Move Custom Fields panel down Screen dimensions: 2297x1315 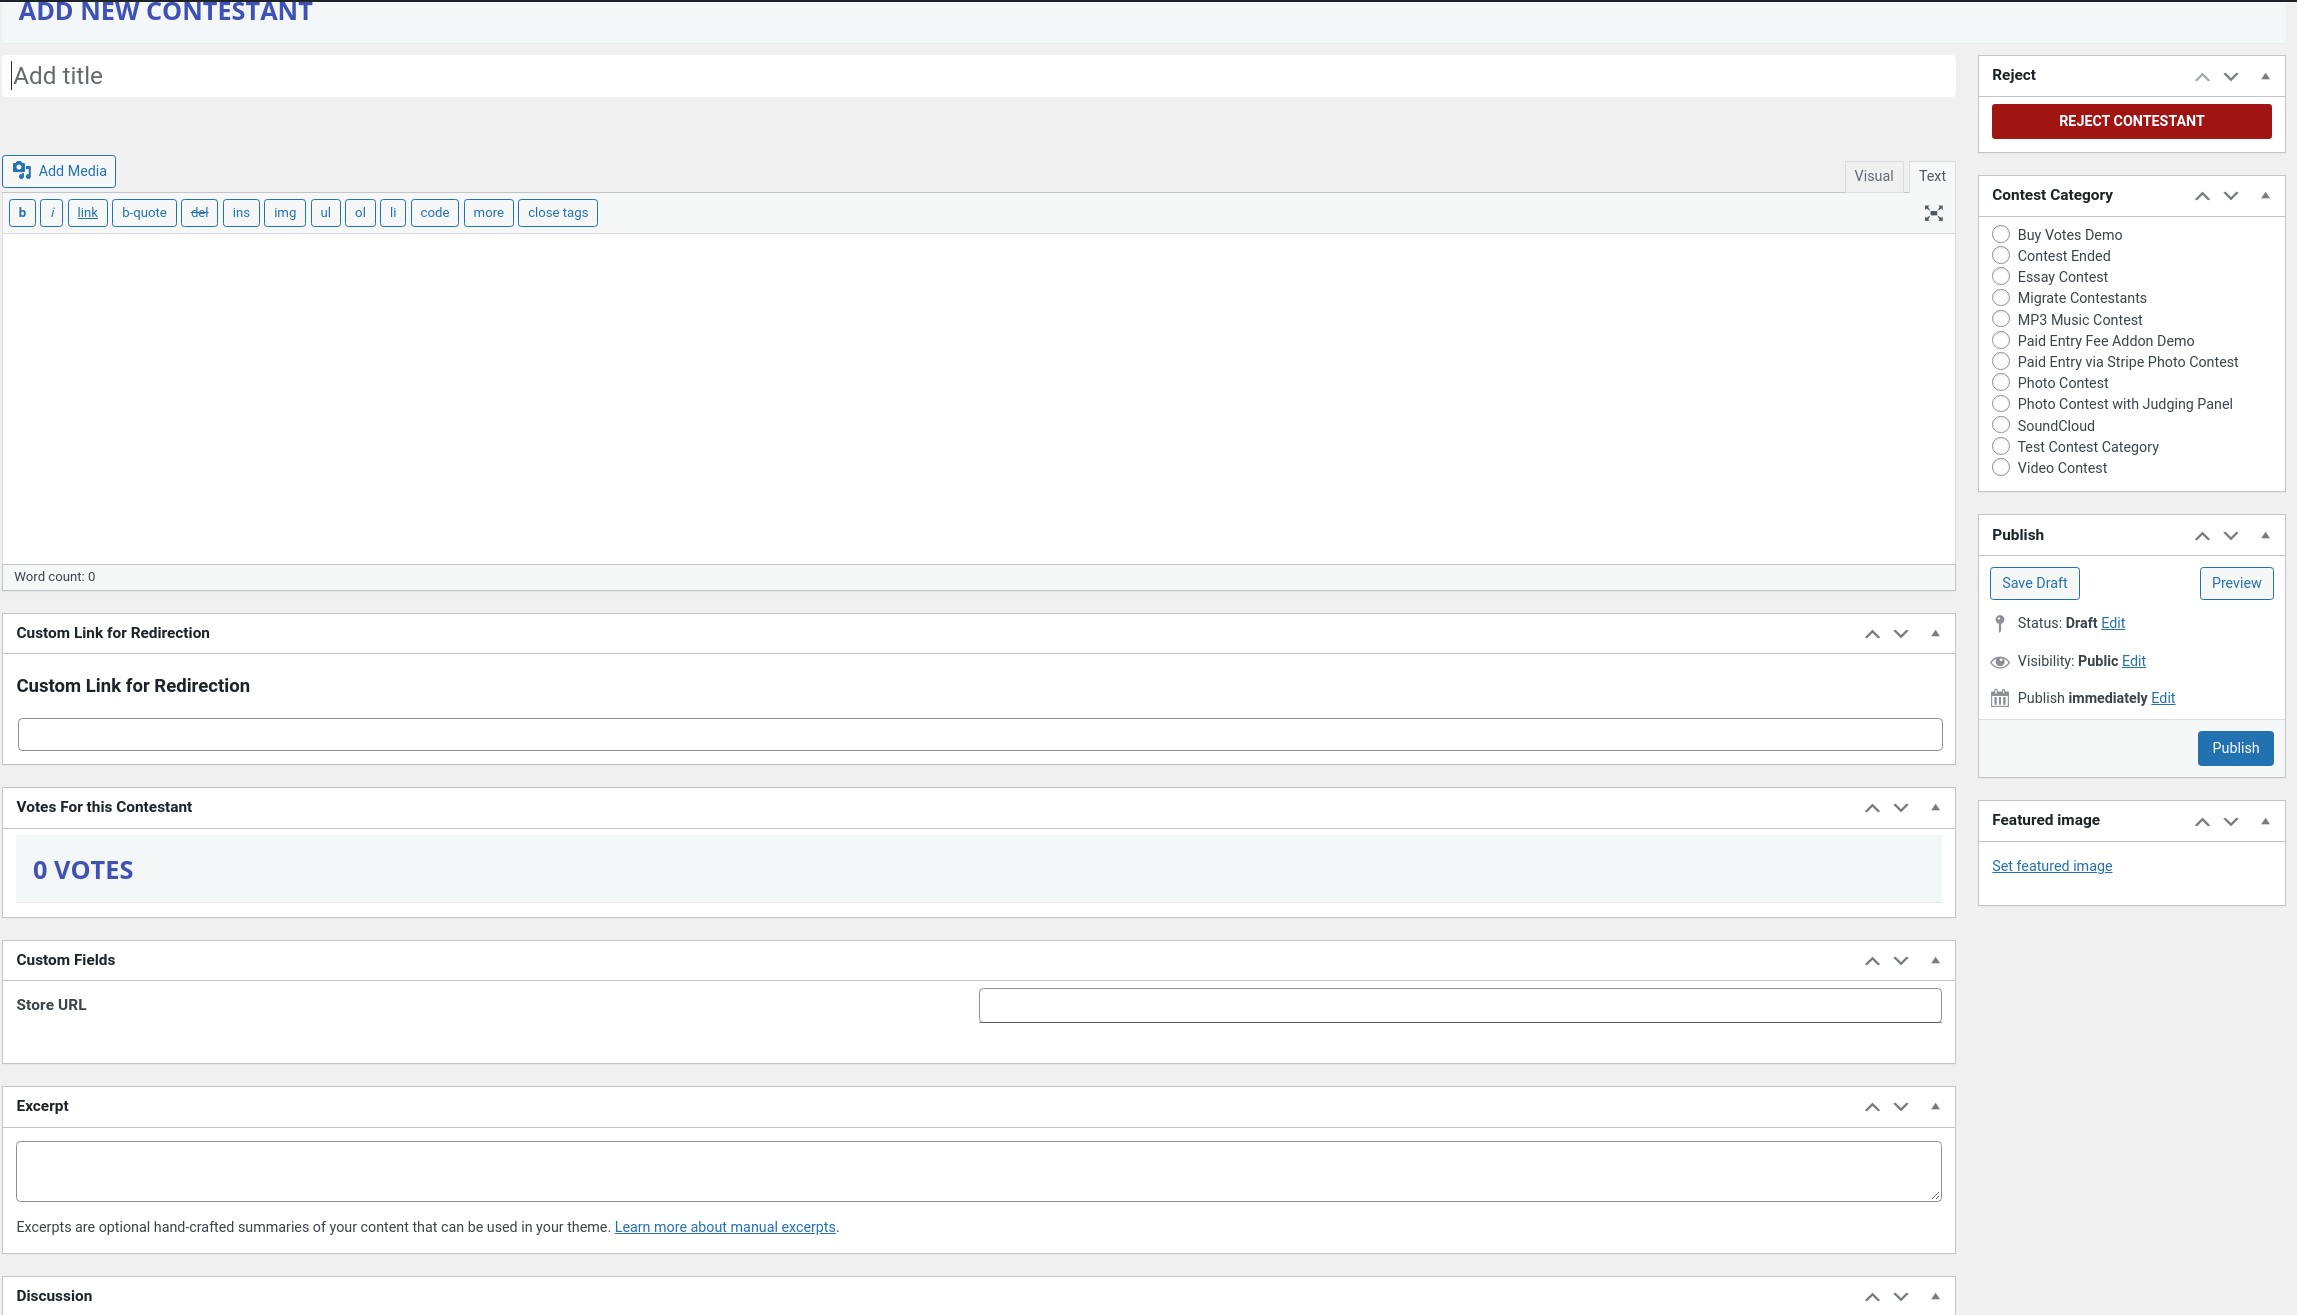tap(1901, 961)
